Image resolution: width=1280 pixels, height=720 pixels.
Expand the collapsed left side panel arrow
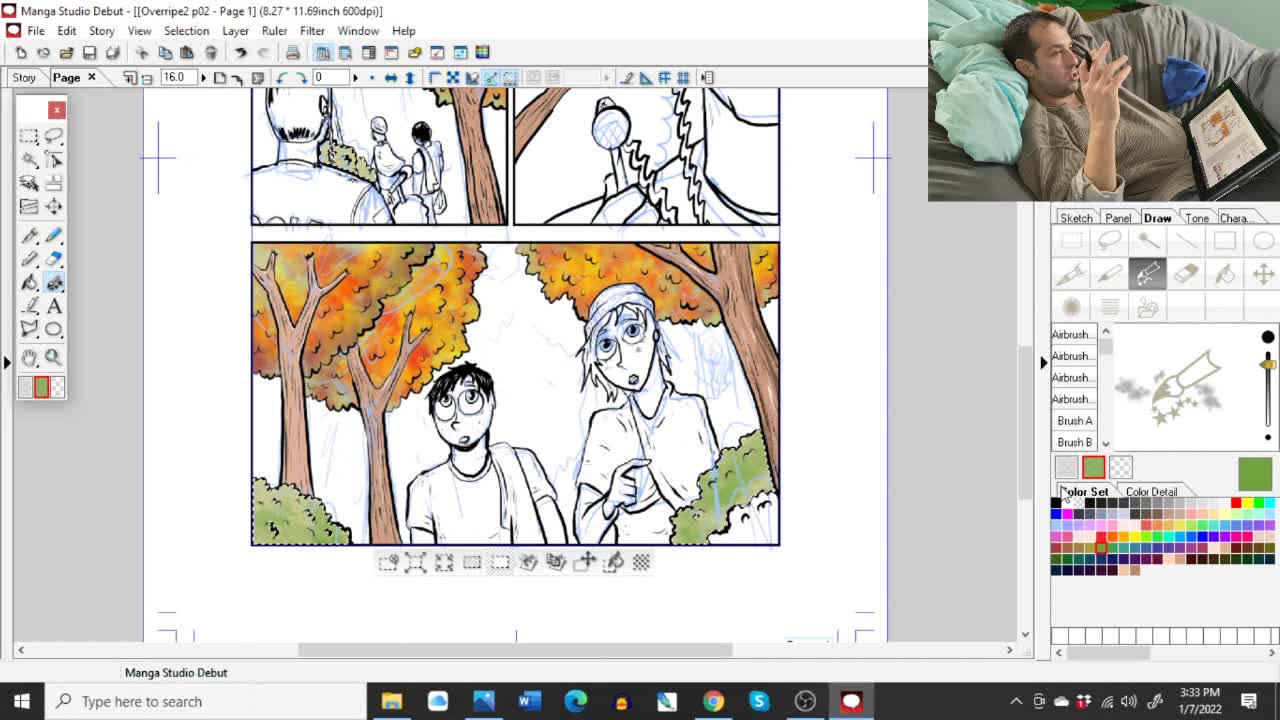7,362
